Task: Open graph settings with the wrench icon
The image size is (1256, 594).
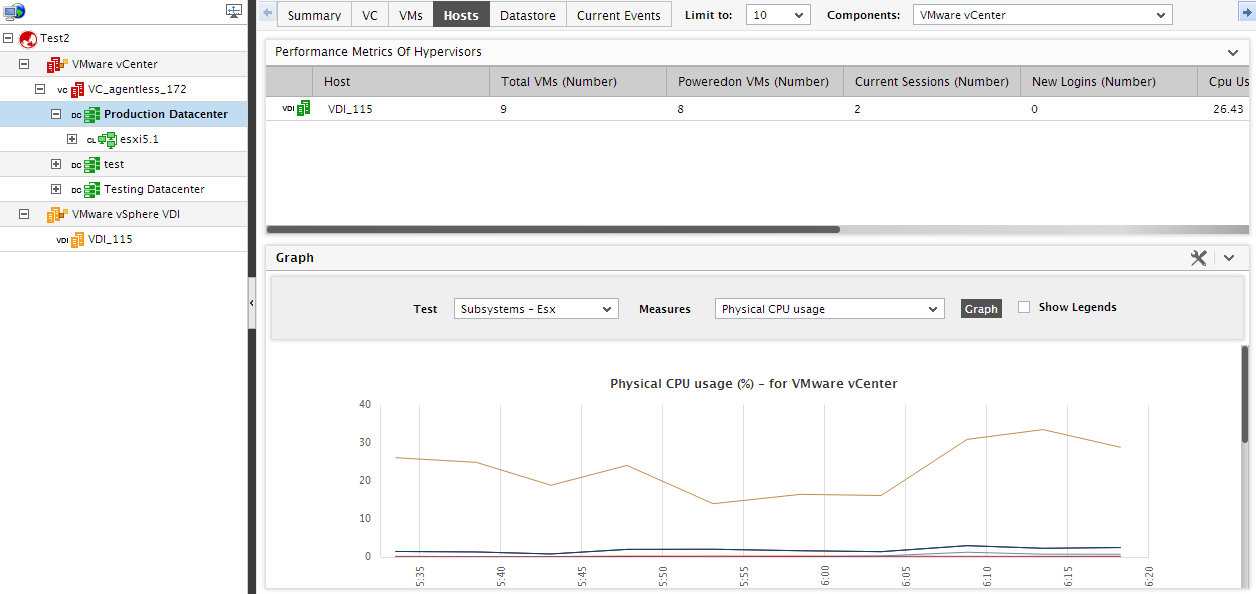Action: click(x=1199, y=258)
